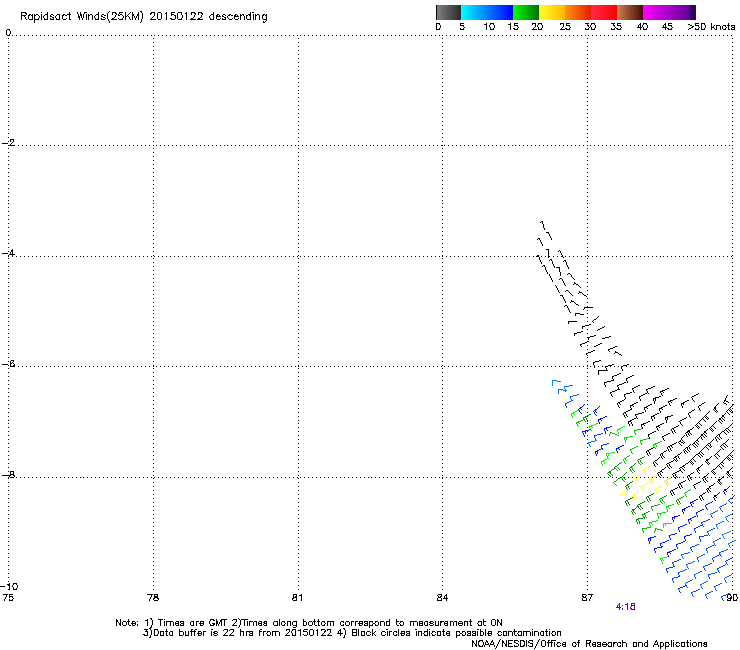
Task: Click the longitude label '84'
Action: [442, 598]
